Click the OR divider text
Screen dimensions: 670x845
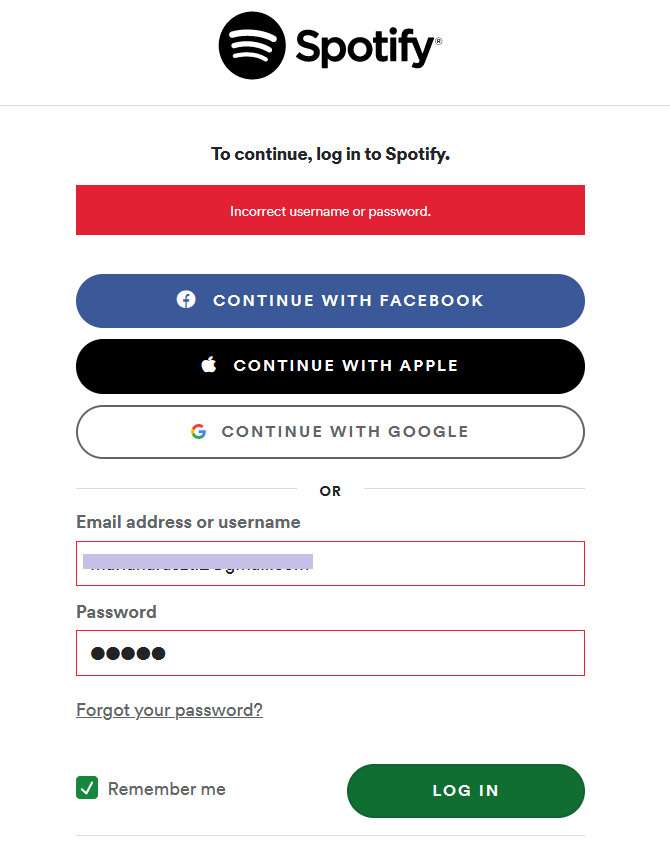pyautogui.click(x=330, y=491)
